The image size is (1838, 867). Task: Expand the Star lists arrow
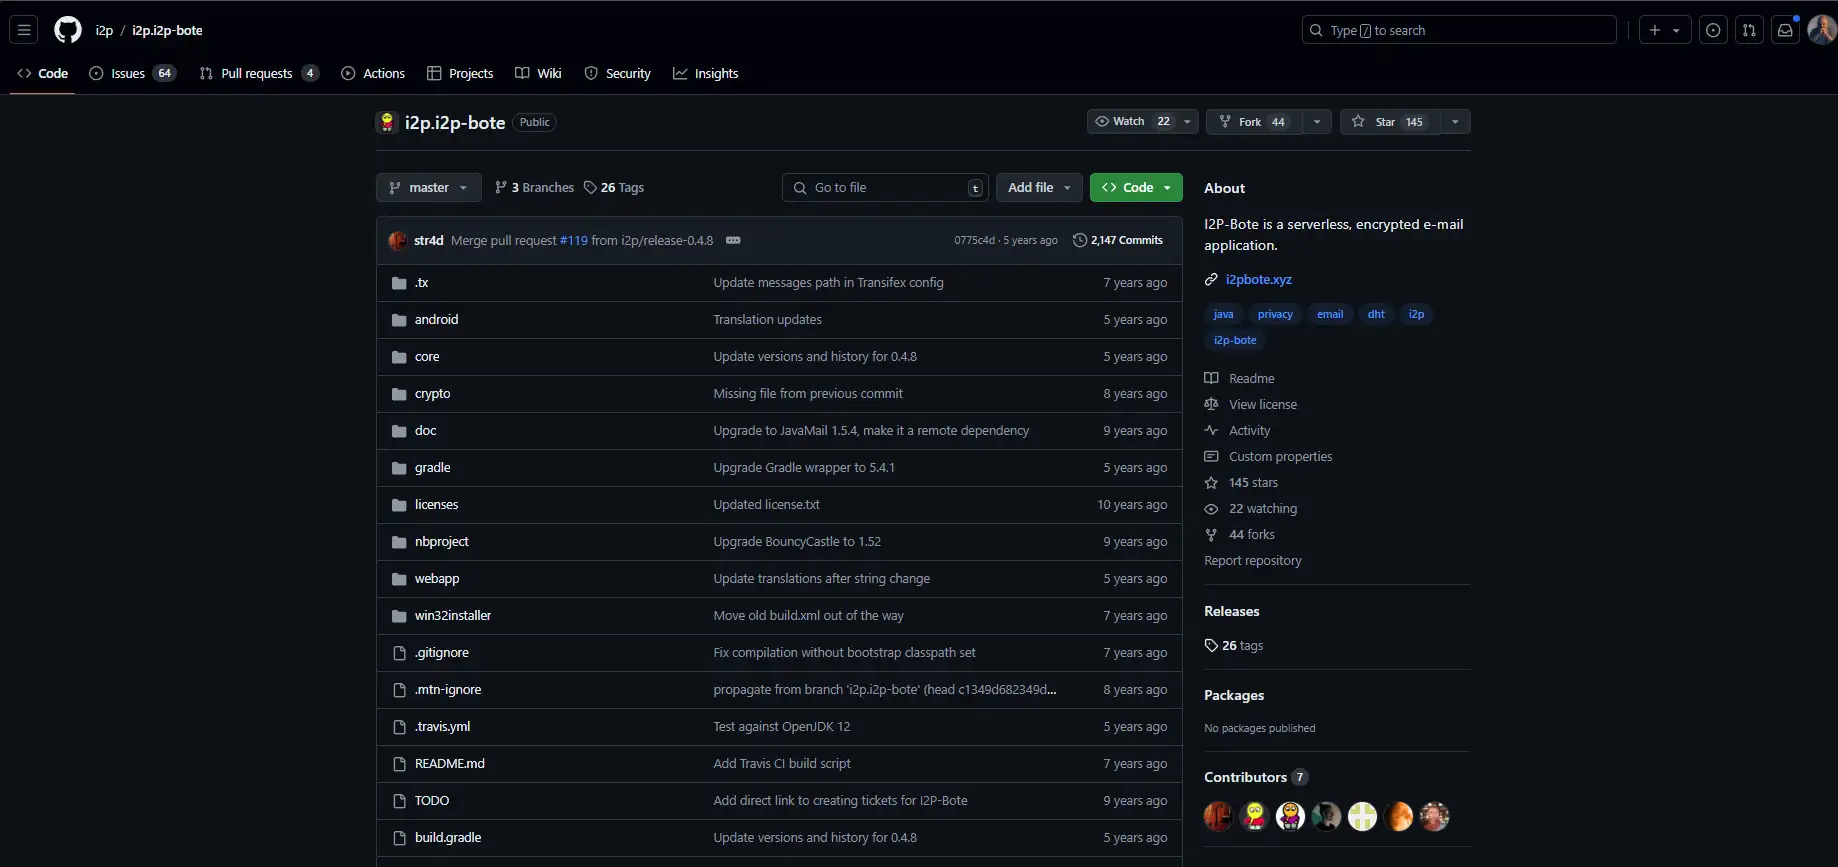(1455, 122)
